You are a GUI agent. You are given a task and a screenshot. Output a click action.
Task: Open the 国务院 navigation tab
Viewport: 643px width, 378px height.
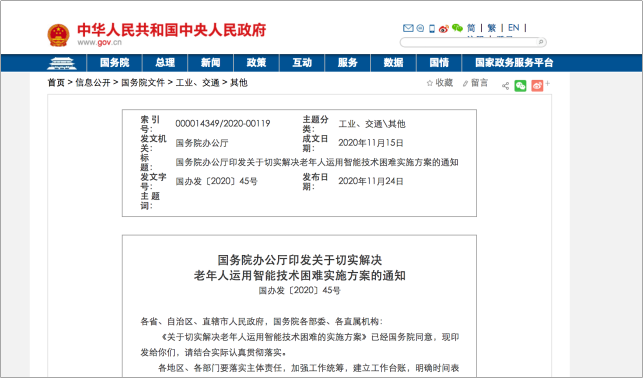tap(114, 63)
